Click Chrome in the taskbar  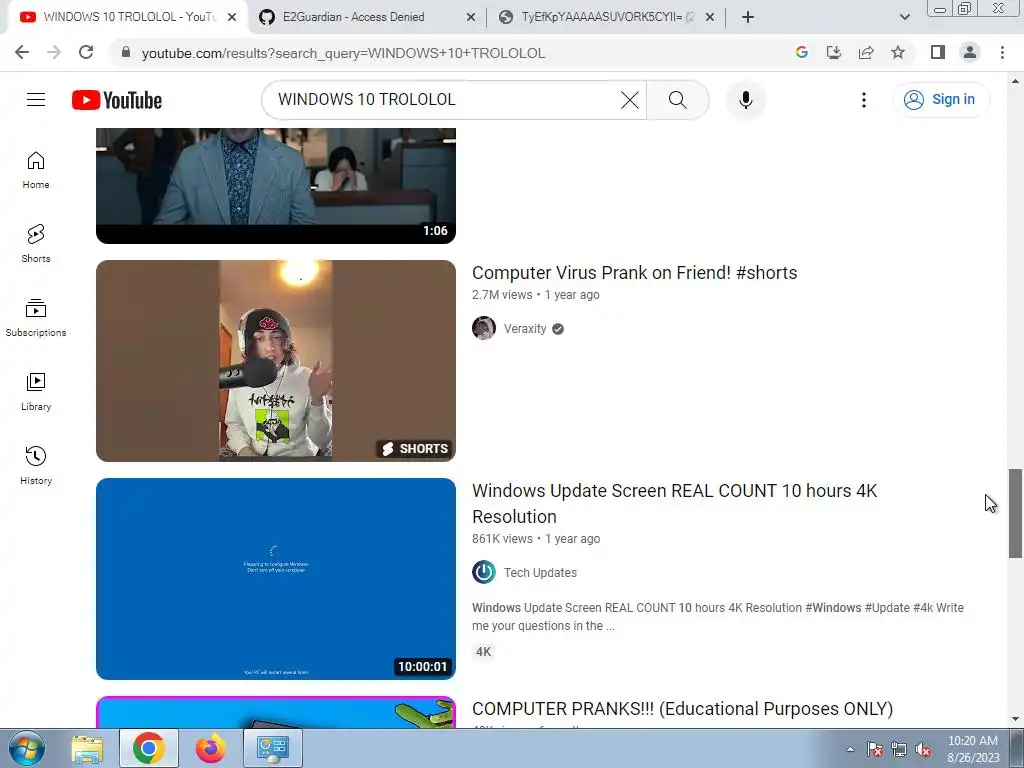pos(149,748)
